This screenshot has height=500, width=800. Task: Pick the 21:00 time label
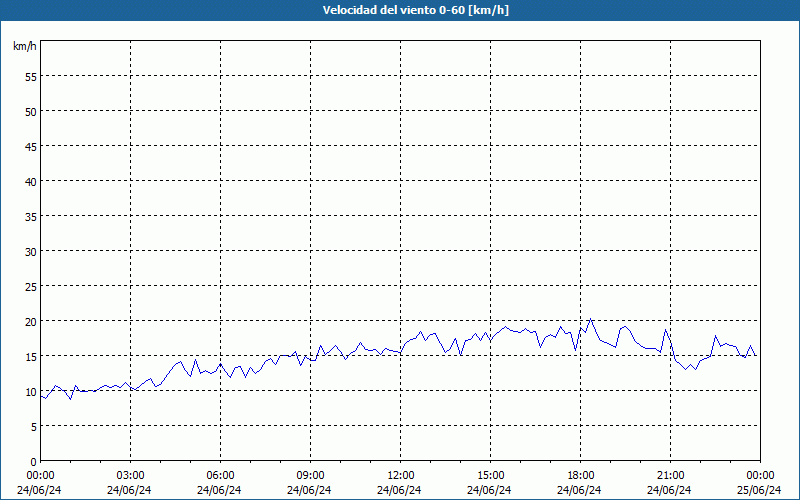671,475
